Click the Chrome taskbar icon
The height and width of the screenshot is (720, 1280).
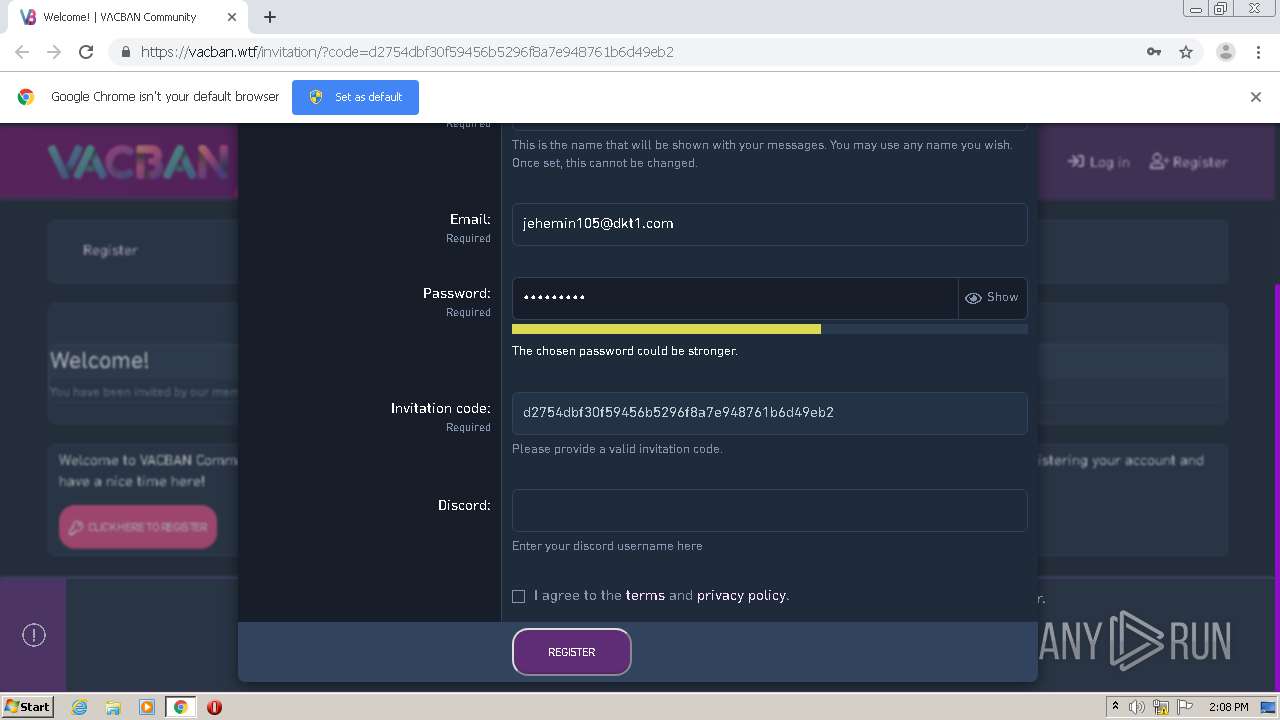pyautogui.click(x=180, y=707)
